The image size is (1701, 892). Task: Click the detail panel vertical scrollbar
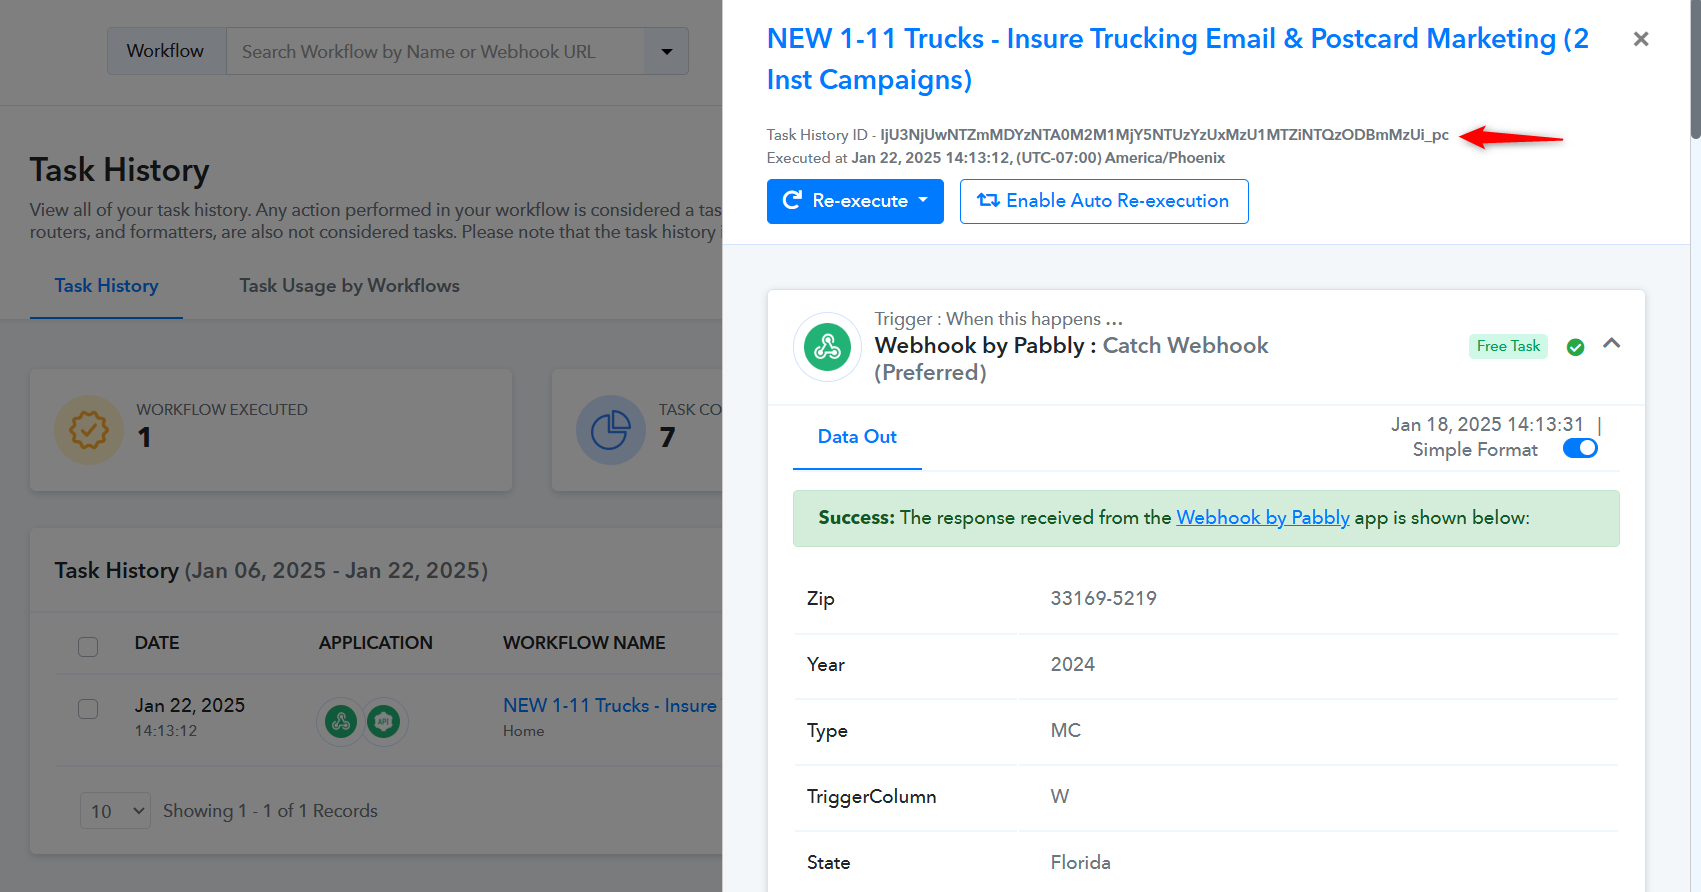1695,70
